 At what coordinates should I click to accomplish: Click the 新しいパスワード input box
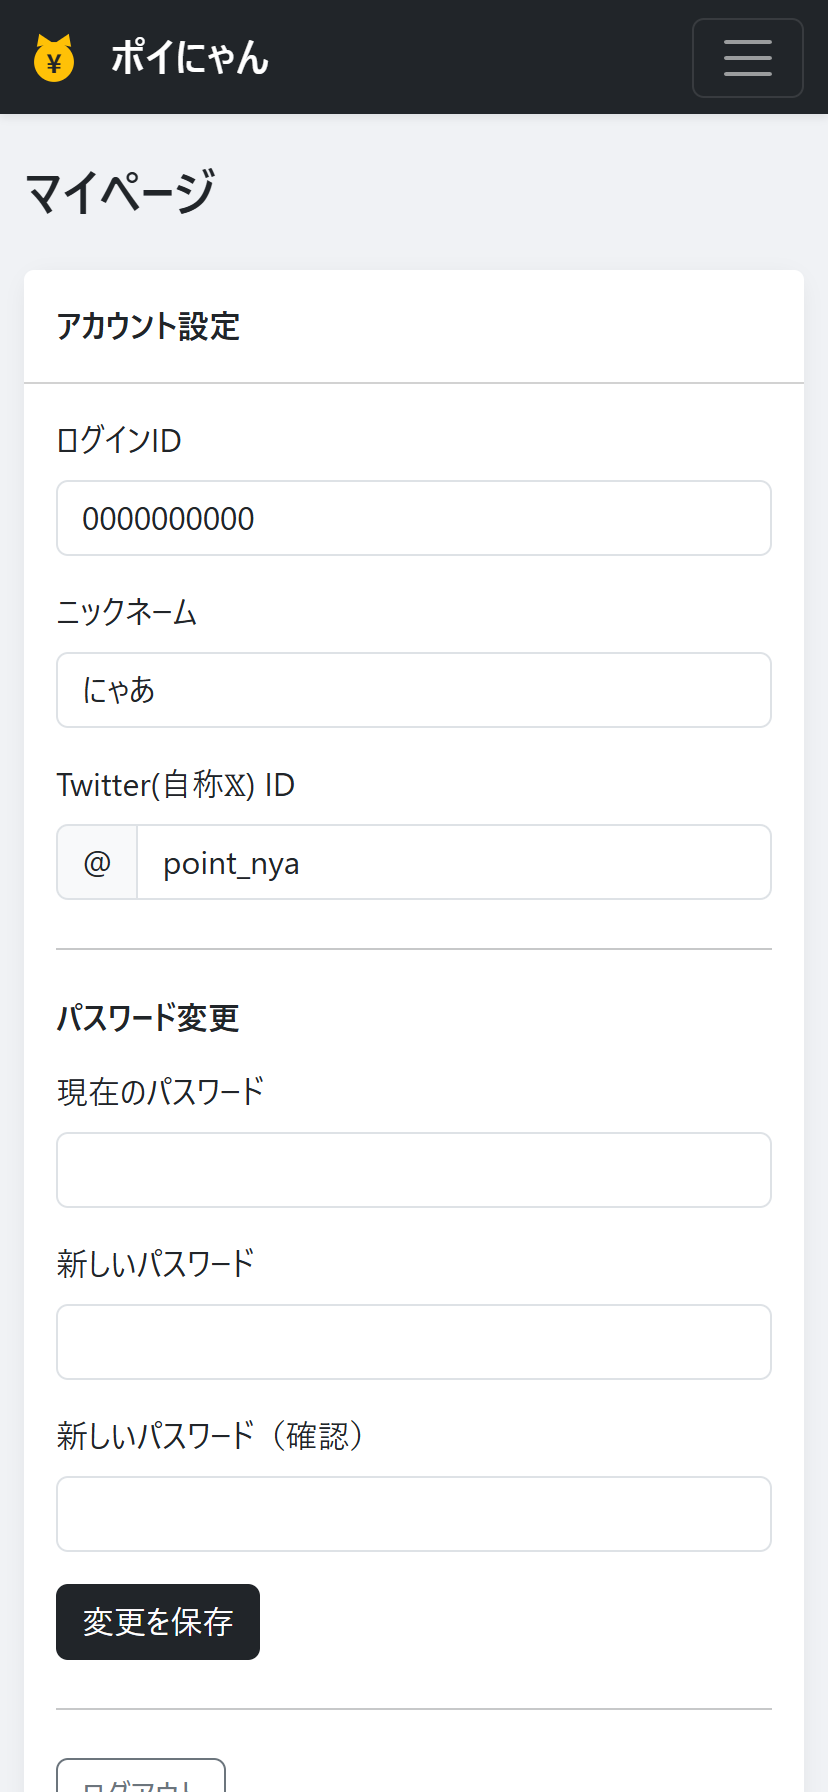click(x=414, y=1342)
